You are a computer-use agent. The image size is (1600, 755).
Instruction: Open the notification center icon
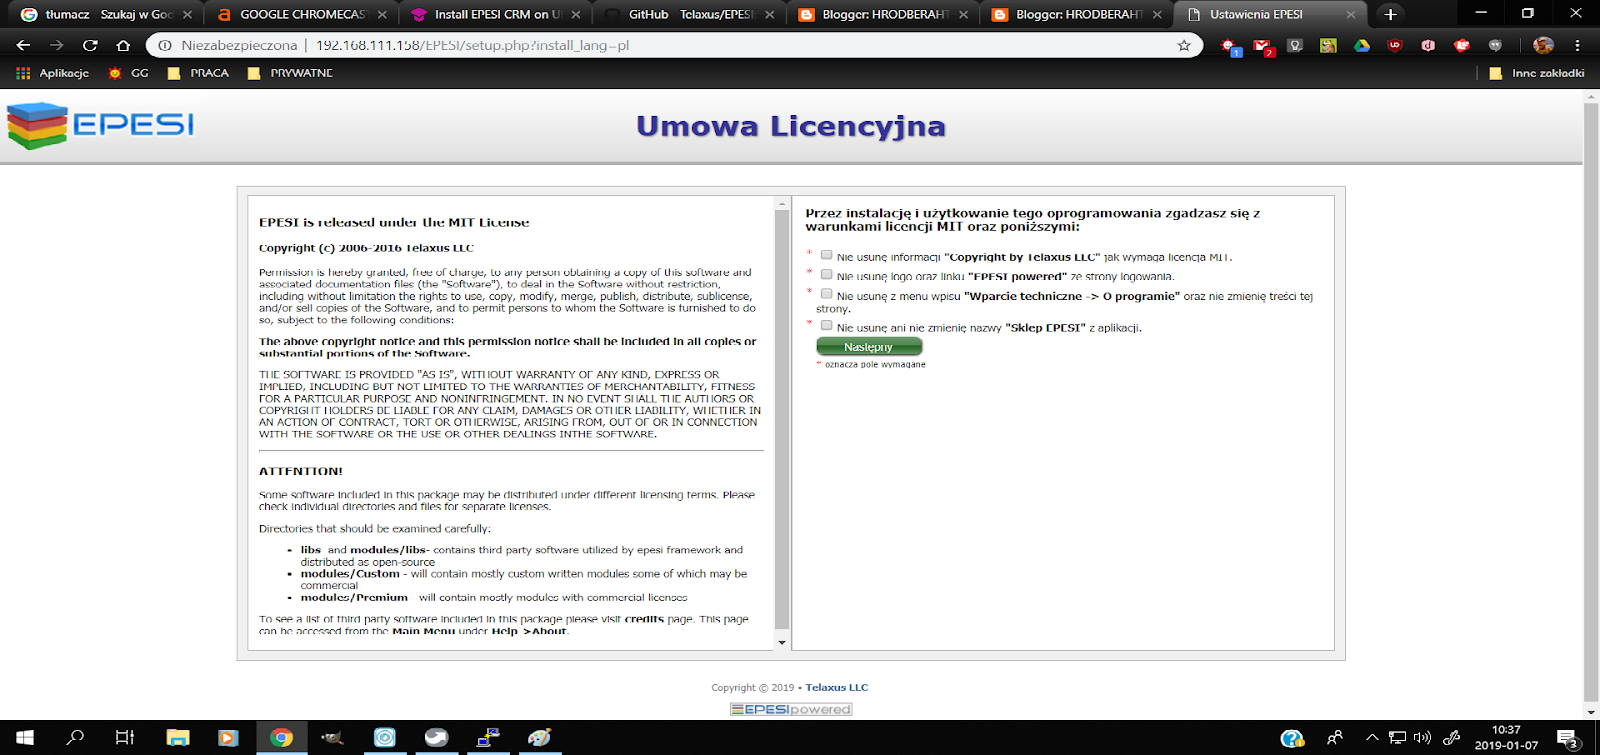point(1568,739)
